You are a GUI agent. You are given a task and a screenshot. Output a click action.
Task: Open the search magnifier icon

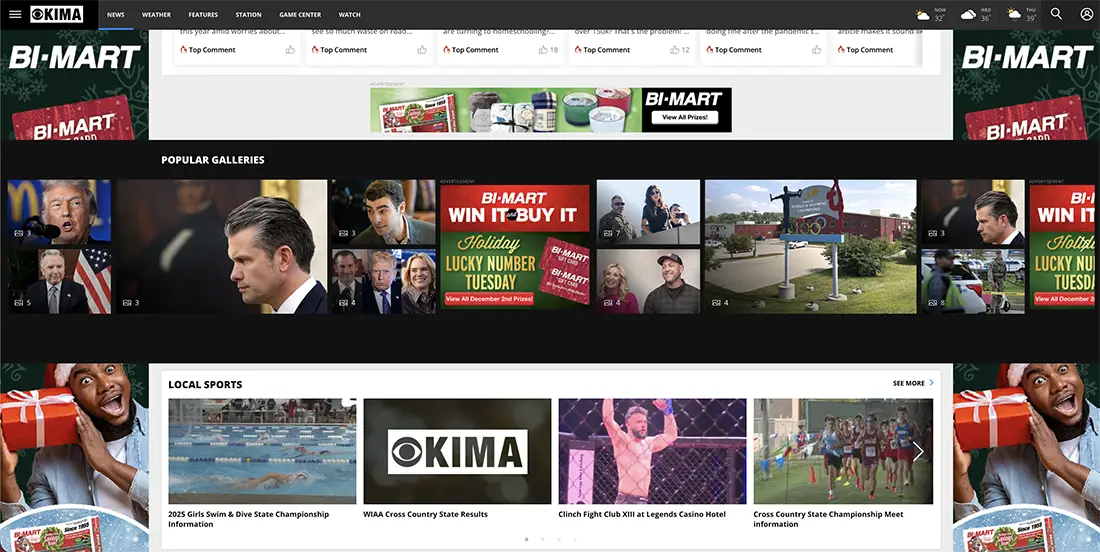coord(1056,14)
